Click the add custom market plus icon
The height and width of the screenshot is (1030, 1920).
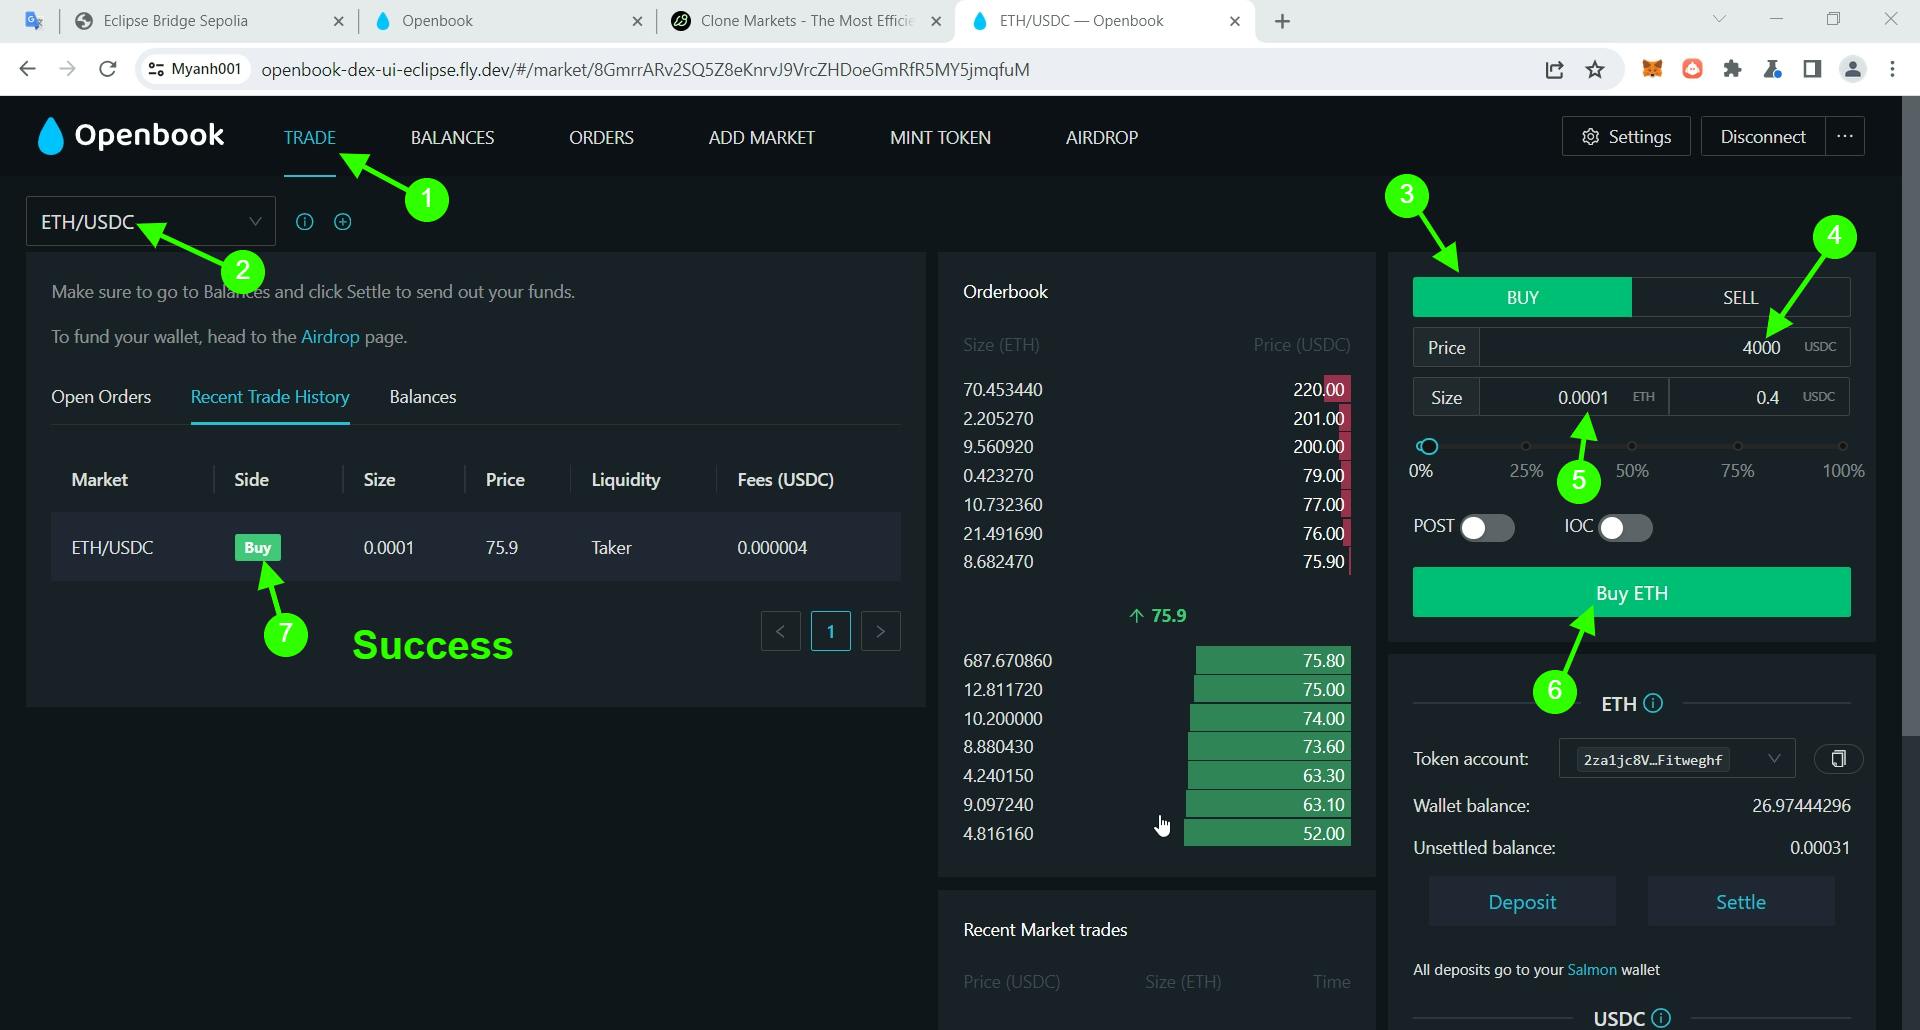click(343, 222)
